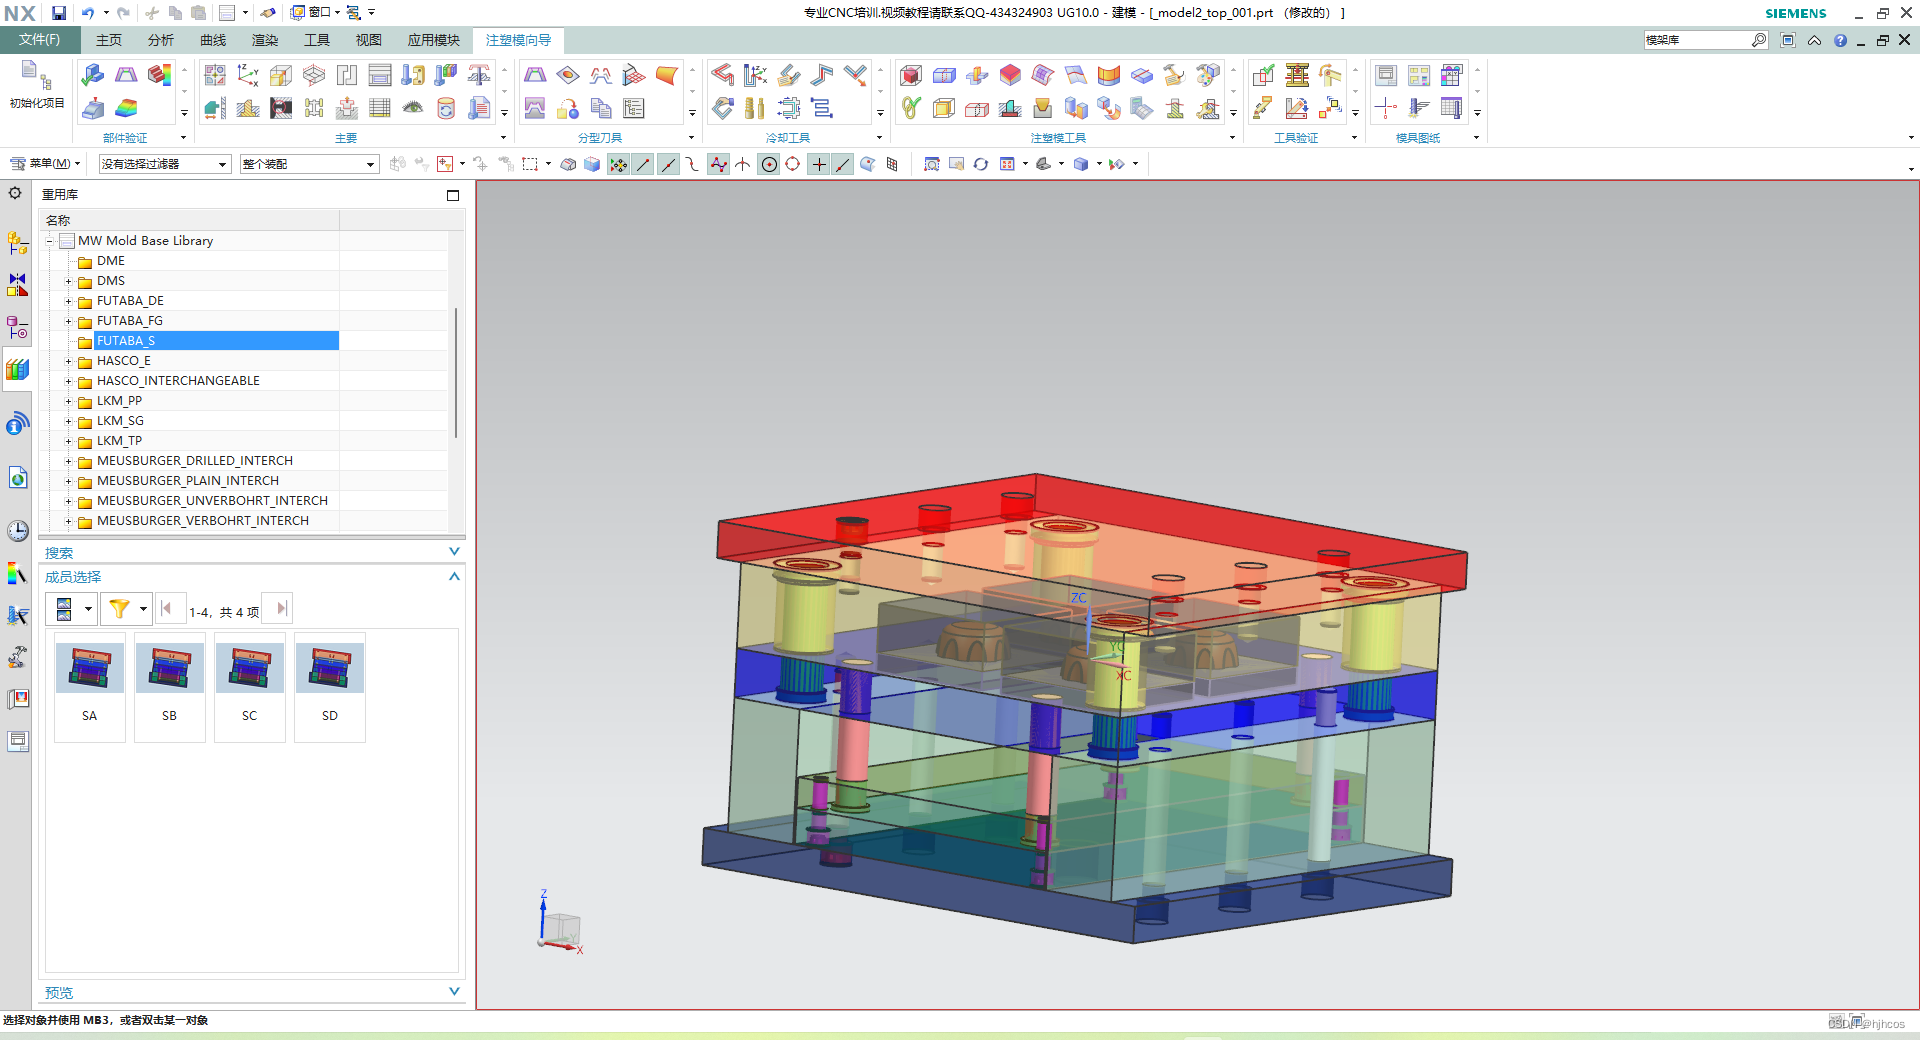1920x1040 pixels.
Task: Switch to the 曲线 tab
Action: pyautogui.click(x=213, y=40)
